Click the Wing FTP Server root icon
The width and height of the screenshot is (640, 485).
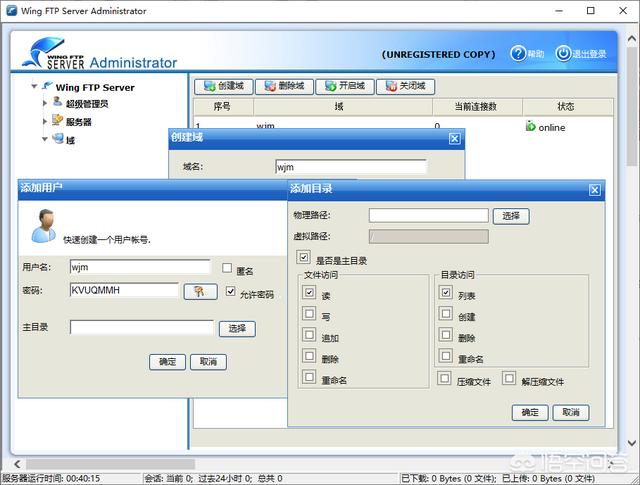tap(47, 86)
